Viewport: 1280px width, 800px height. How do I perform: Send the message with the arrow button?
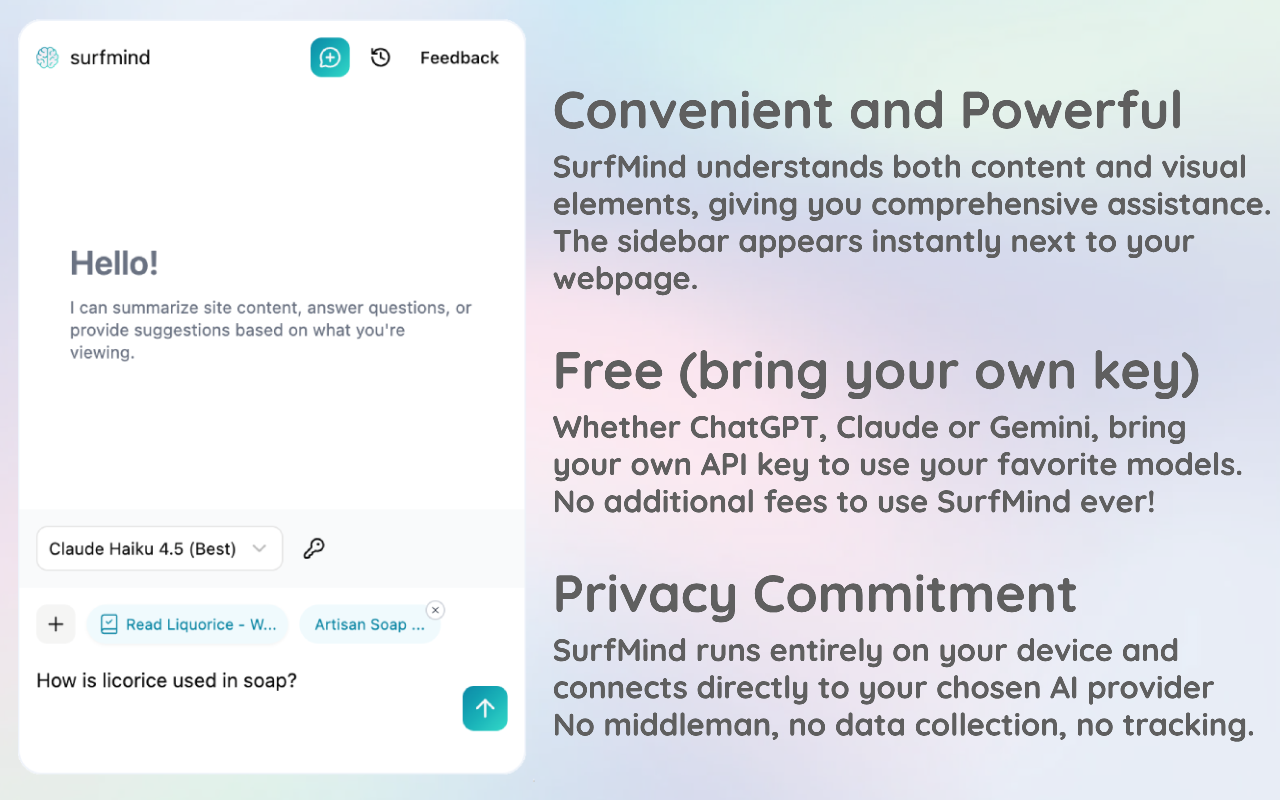485,708
